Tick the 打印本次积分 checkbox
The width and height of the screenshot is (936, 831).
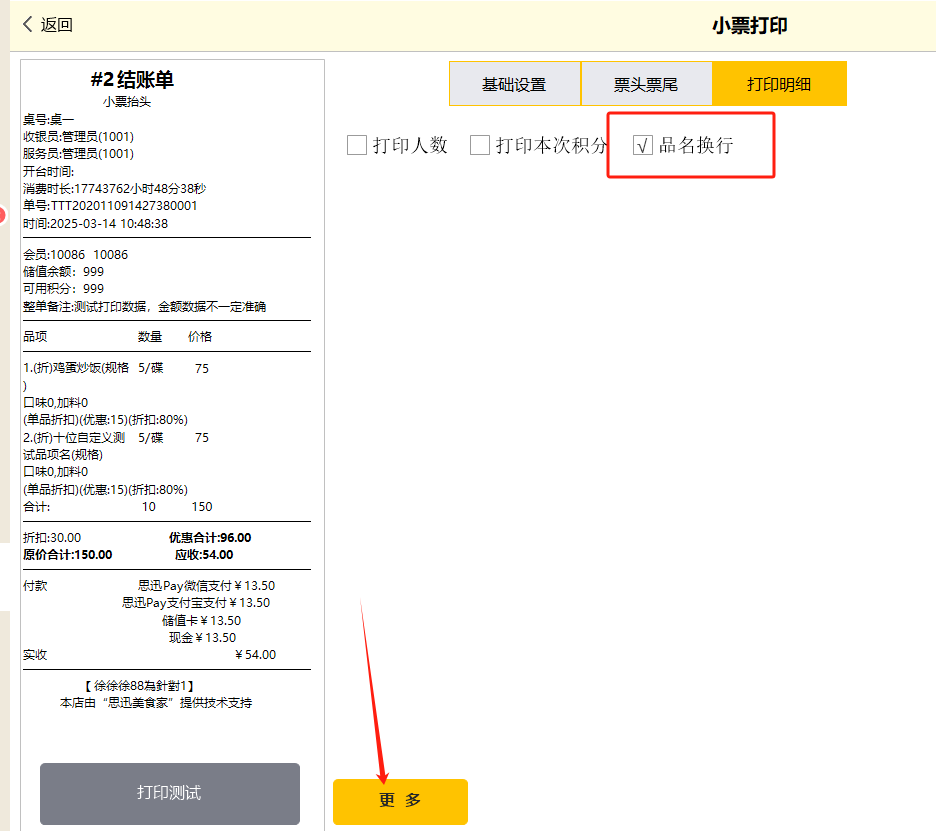(480, 146)
